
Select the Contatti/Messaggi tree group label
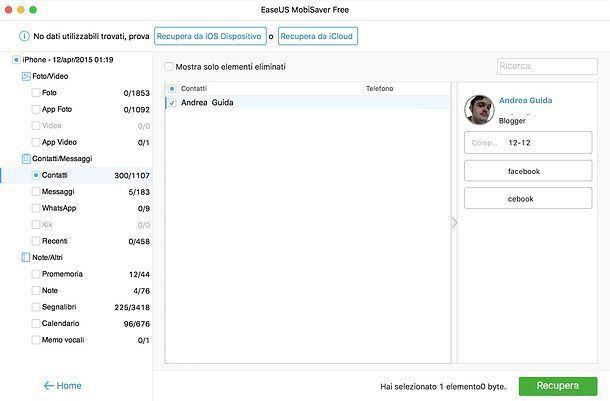tap(62, 159)
